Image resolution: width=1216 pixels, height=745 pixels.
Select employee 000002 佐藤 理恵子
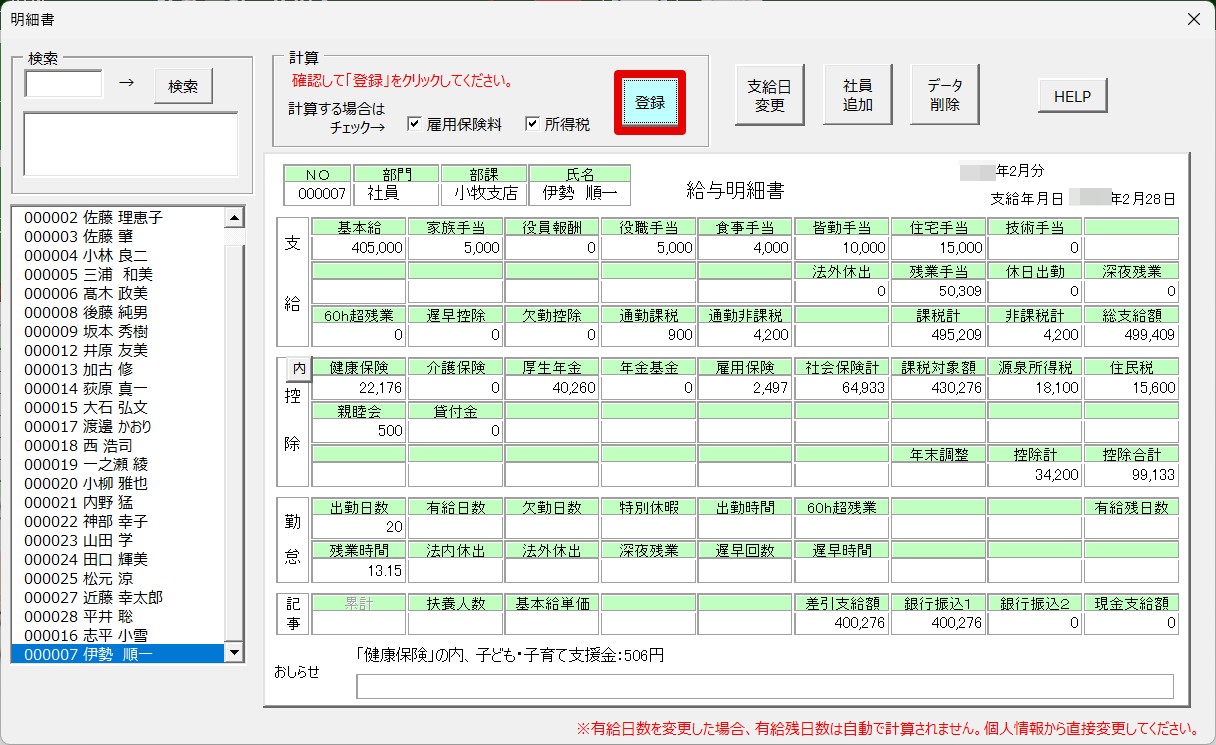(118, 217)
